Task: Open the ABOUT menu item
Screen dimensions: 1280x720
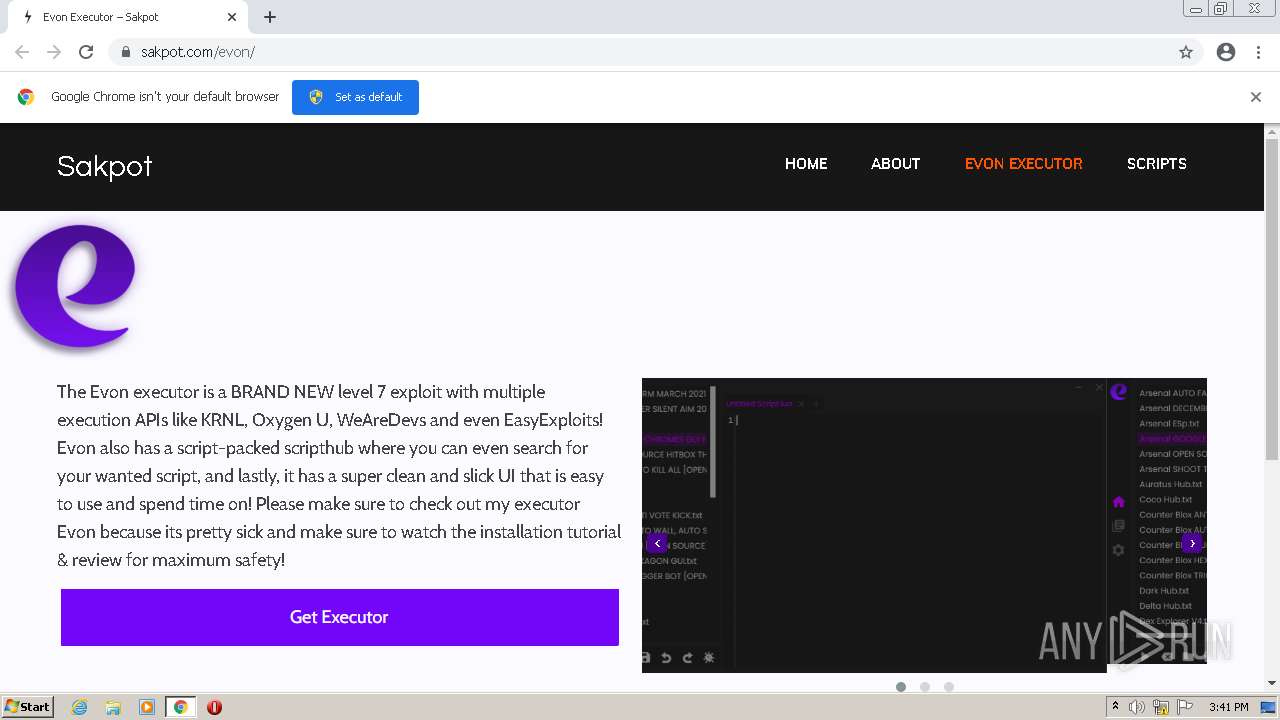Action: point(895,164)
